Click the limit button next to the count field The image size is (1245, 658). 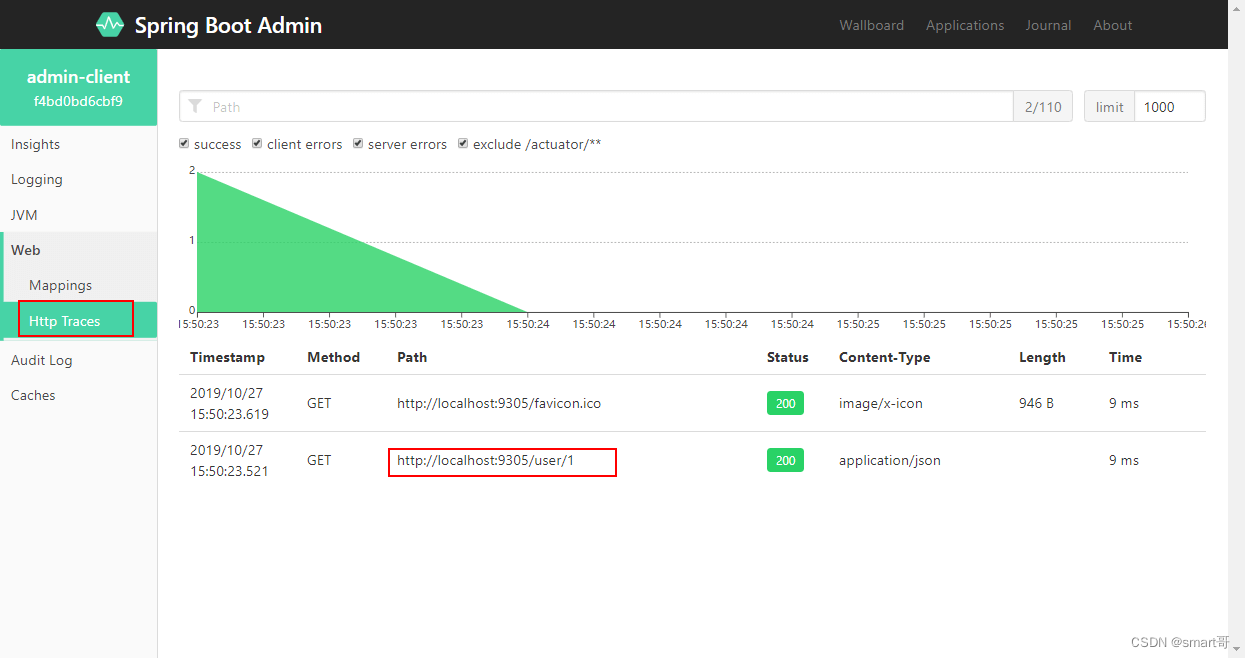pyautogui.click(x=1109, y=106)
